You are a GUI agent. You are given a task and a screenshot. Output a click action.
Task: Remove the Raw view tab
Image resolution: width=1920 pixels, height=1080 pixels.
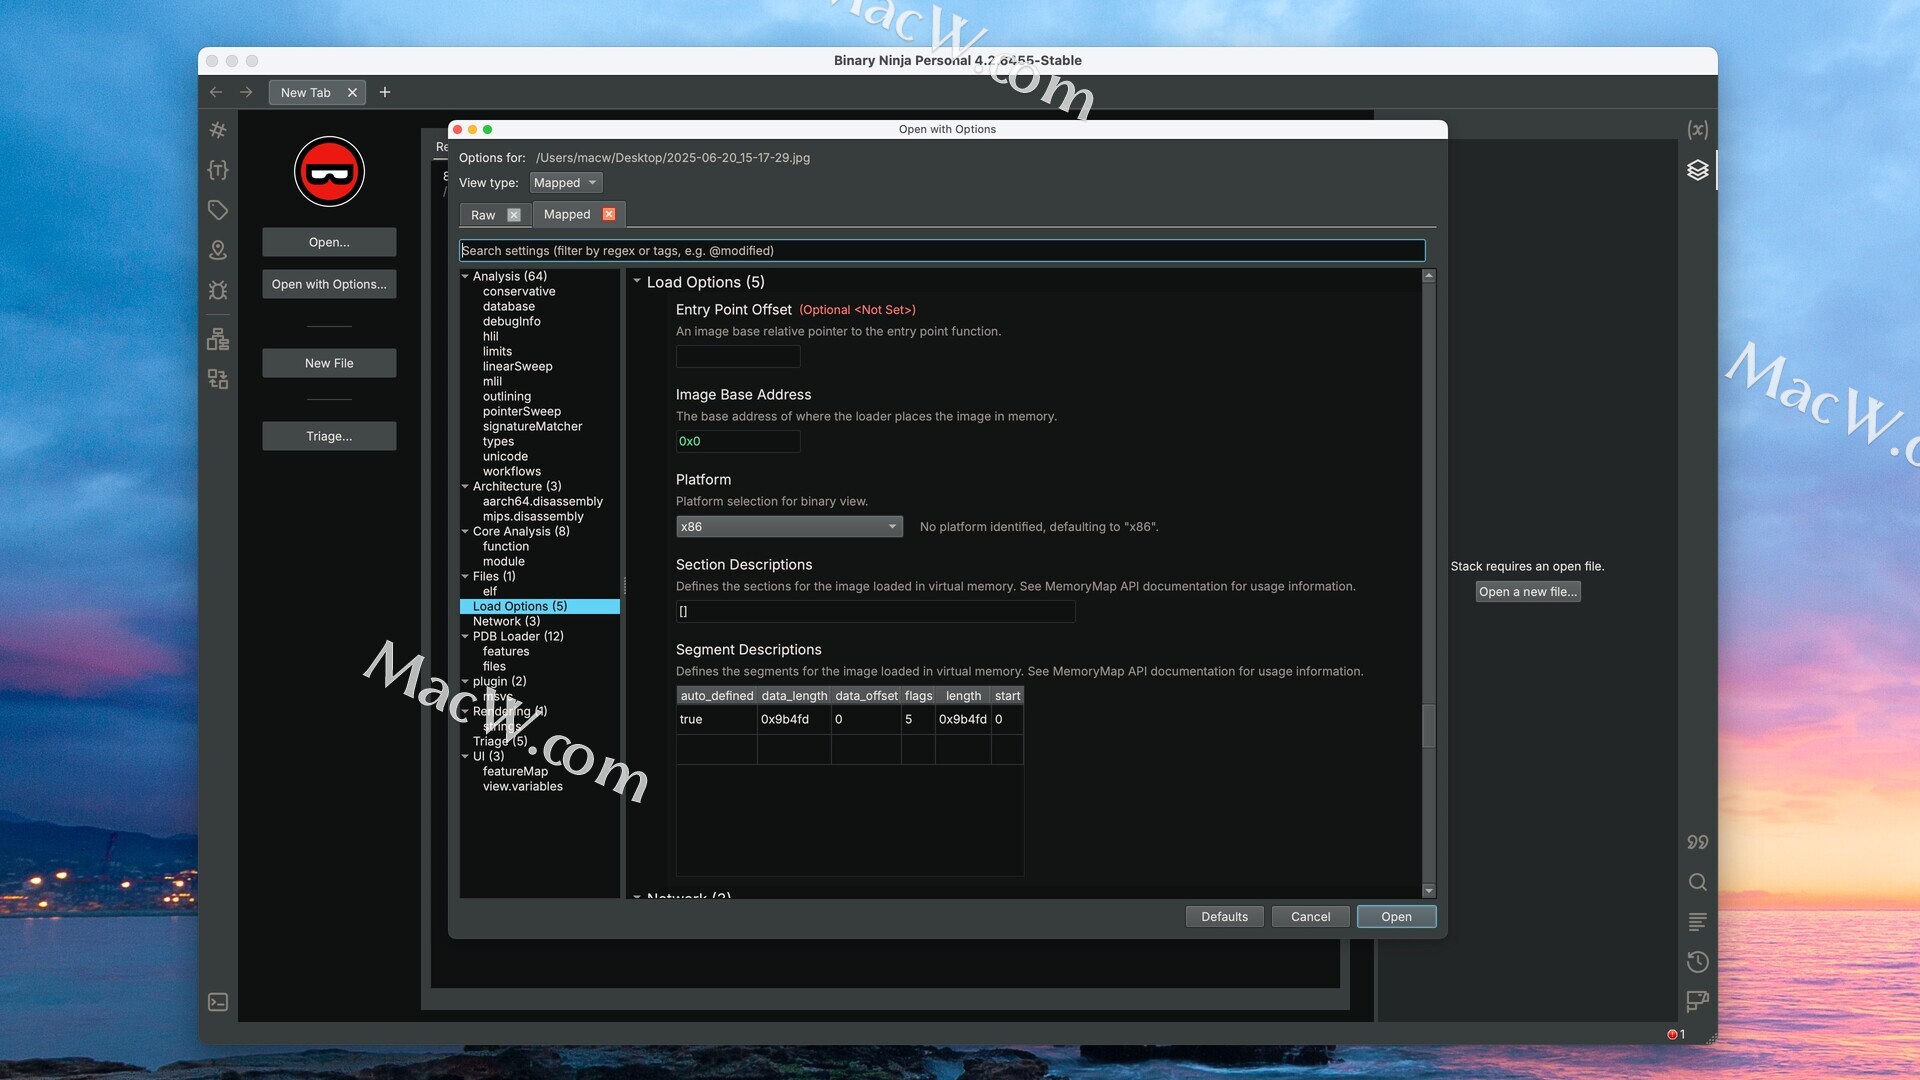514,215
